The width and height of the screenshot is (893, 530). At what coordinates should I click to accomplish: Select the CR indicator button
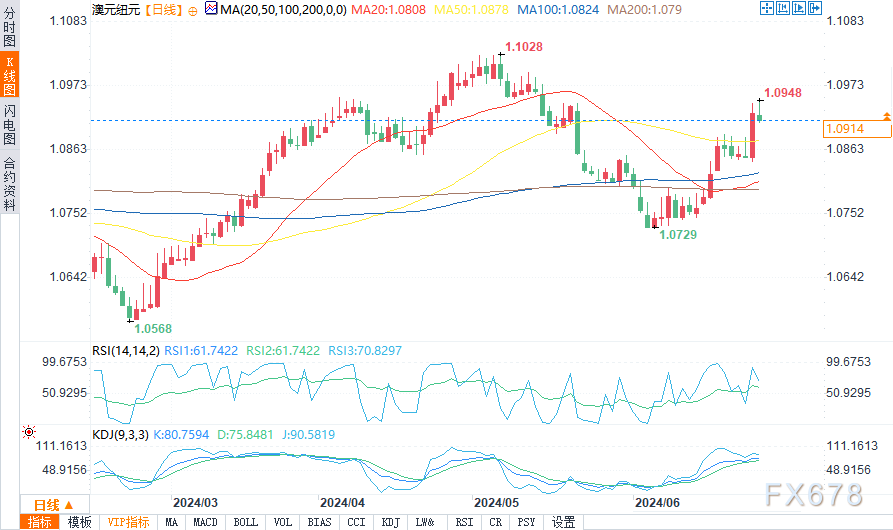495,522
